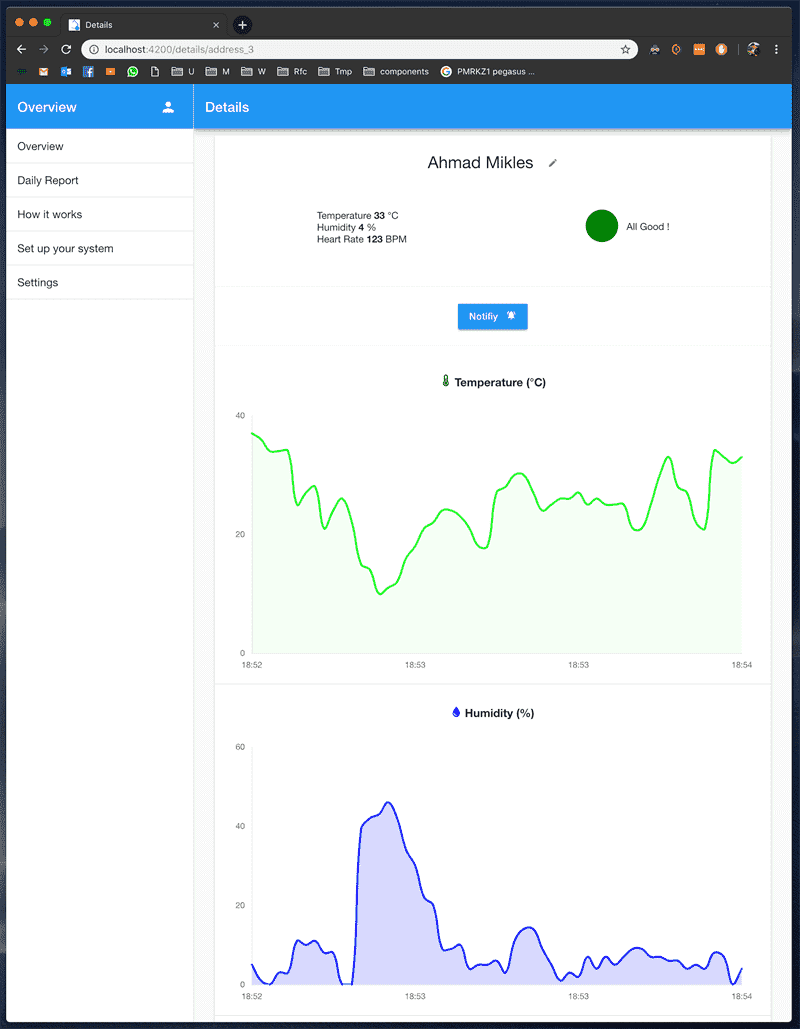Open the WhatsApp bookmark icon

[133, 72]
